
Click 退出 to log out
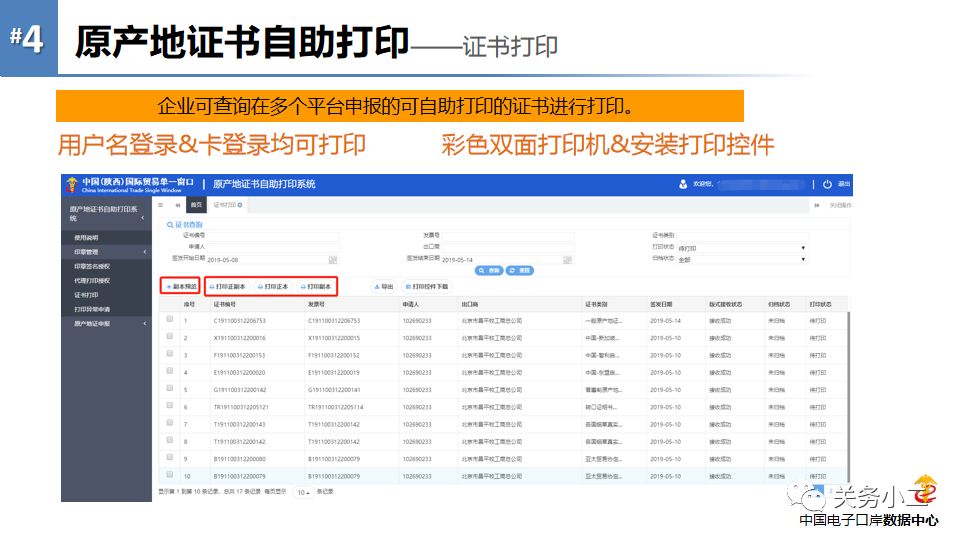[844, 184]
